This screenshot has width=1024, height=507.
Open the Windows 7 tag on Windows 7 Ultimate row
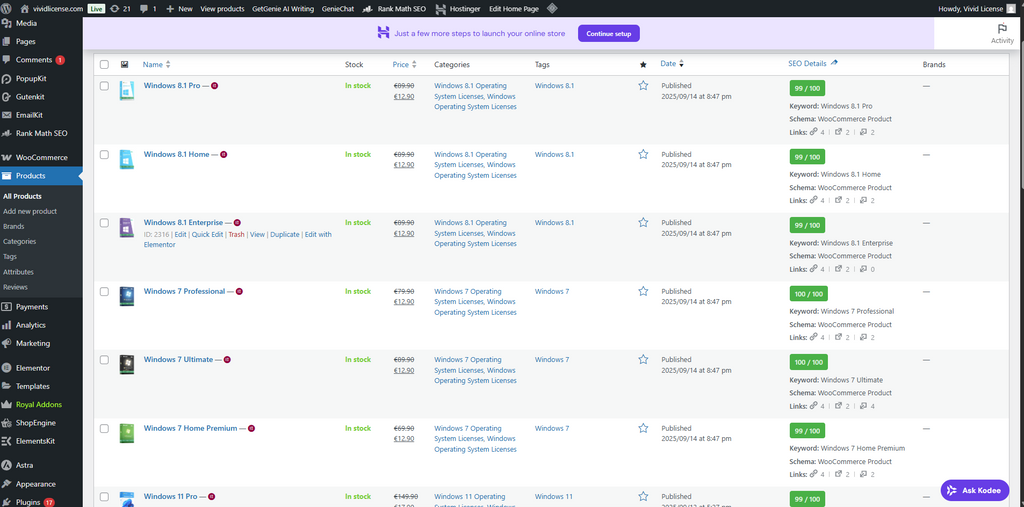tap(552, 359)
